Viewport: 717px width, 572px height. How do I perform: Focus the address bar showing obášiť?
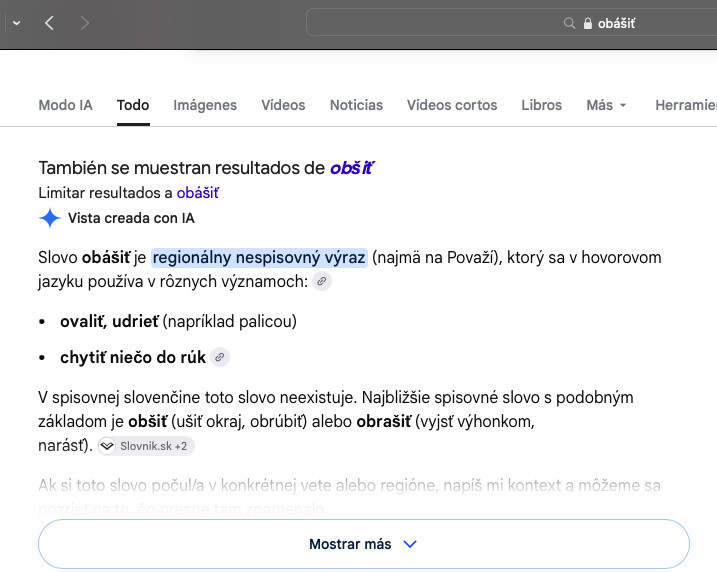[x=511, y=23]
